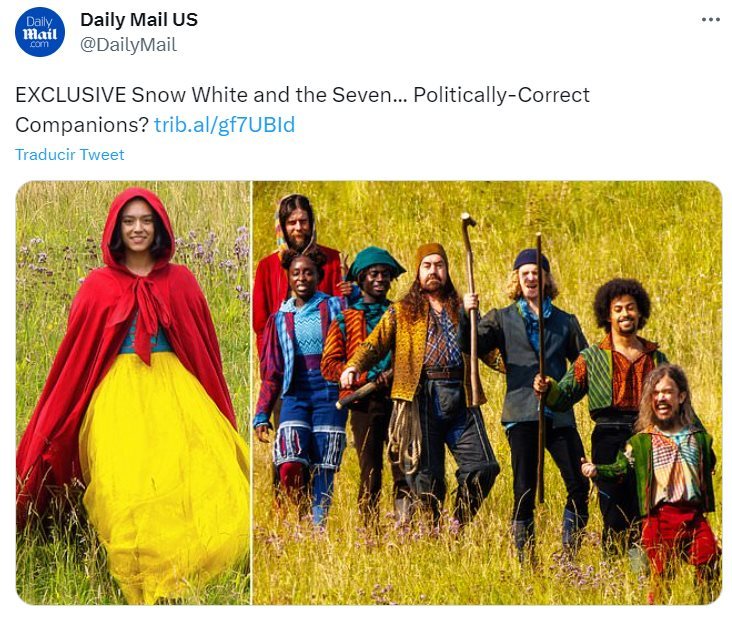This screenshot has width=732, height=618.
Task: Click Traducir Tweet to translate
Action: 70,154
